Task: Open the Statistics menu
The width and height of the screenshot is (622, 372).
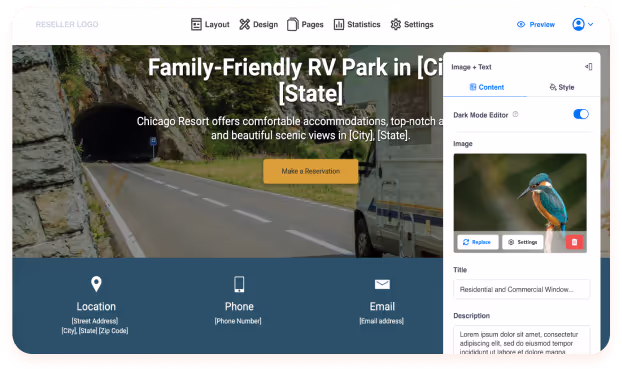Action: click(x=357, y=25)
